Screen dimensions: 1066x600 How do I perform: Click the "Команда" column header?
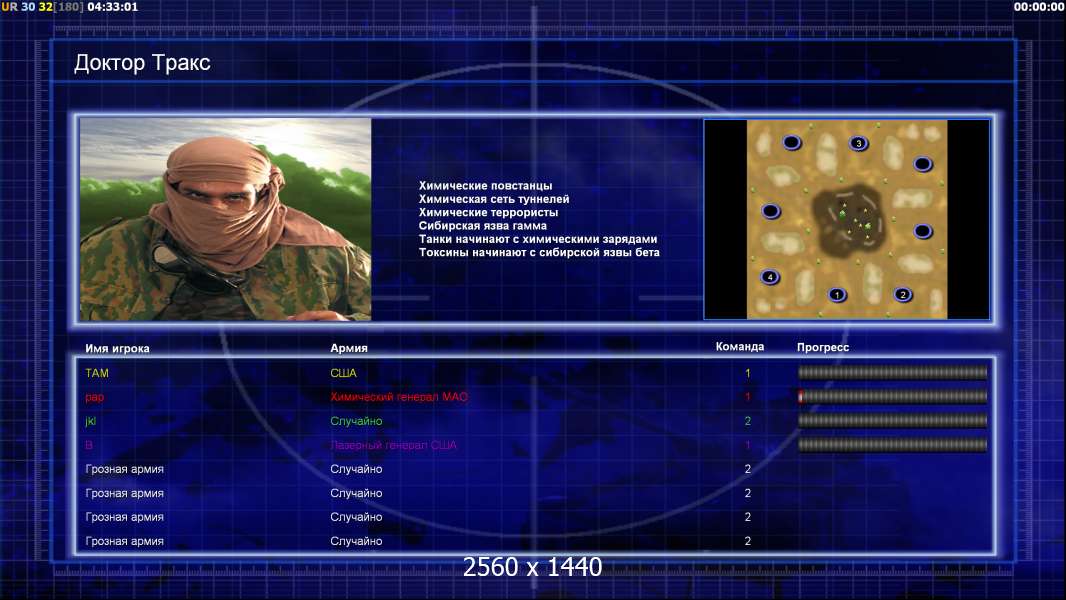[740, 347]
